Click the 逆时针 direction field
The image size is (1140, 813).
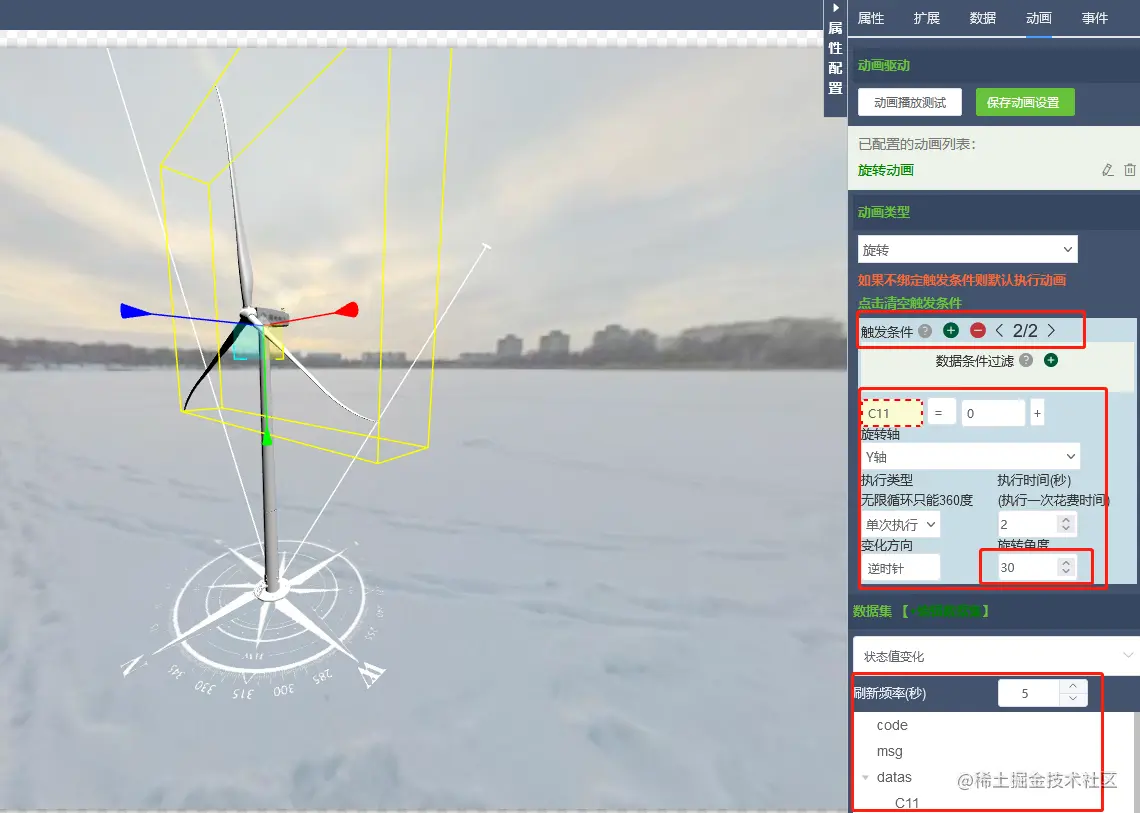(900, 568)
